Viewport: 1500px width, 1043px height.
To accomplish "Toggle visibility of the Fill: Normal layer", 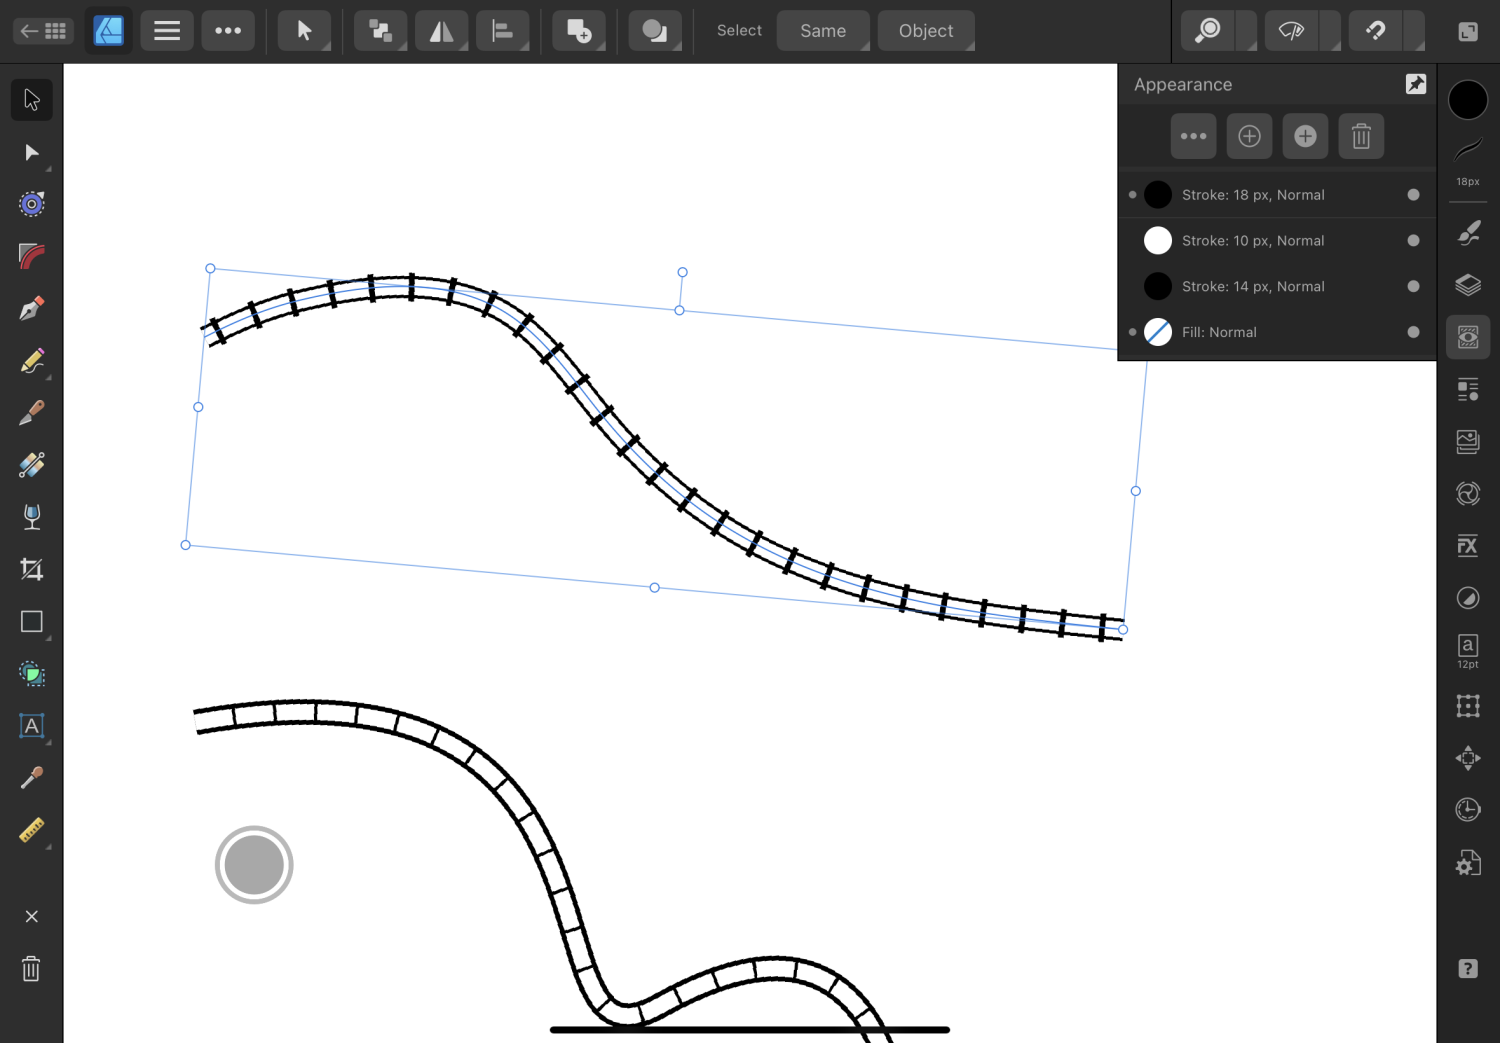I will (x=1131, y=331).
